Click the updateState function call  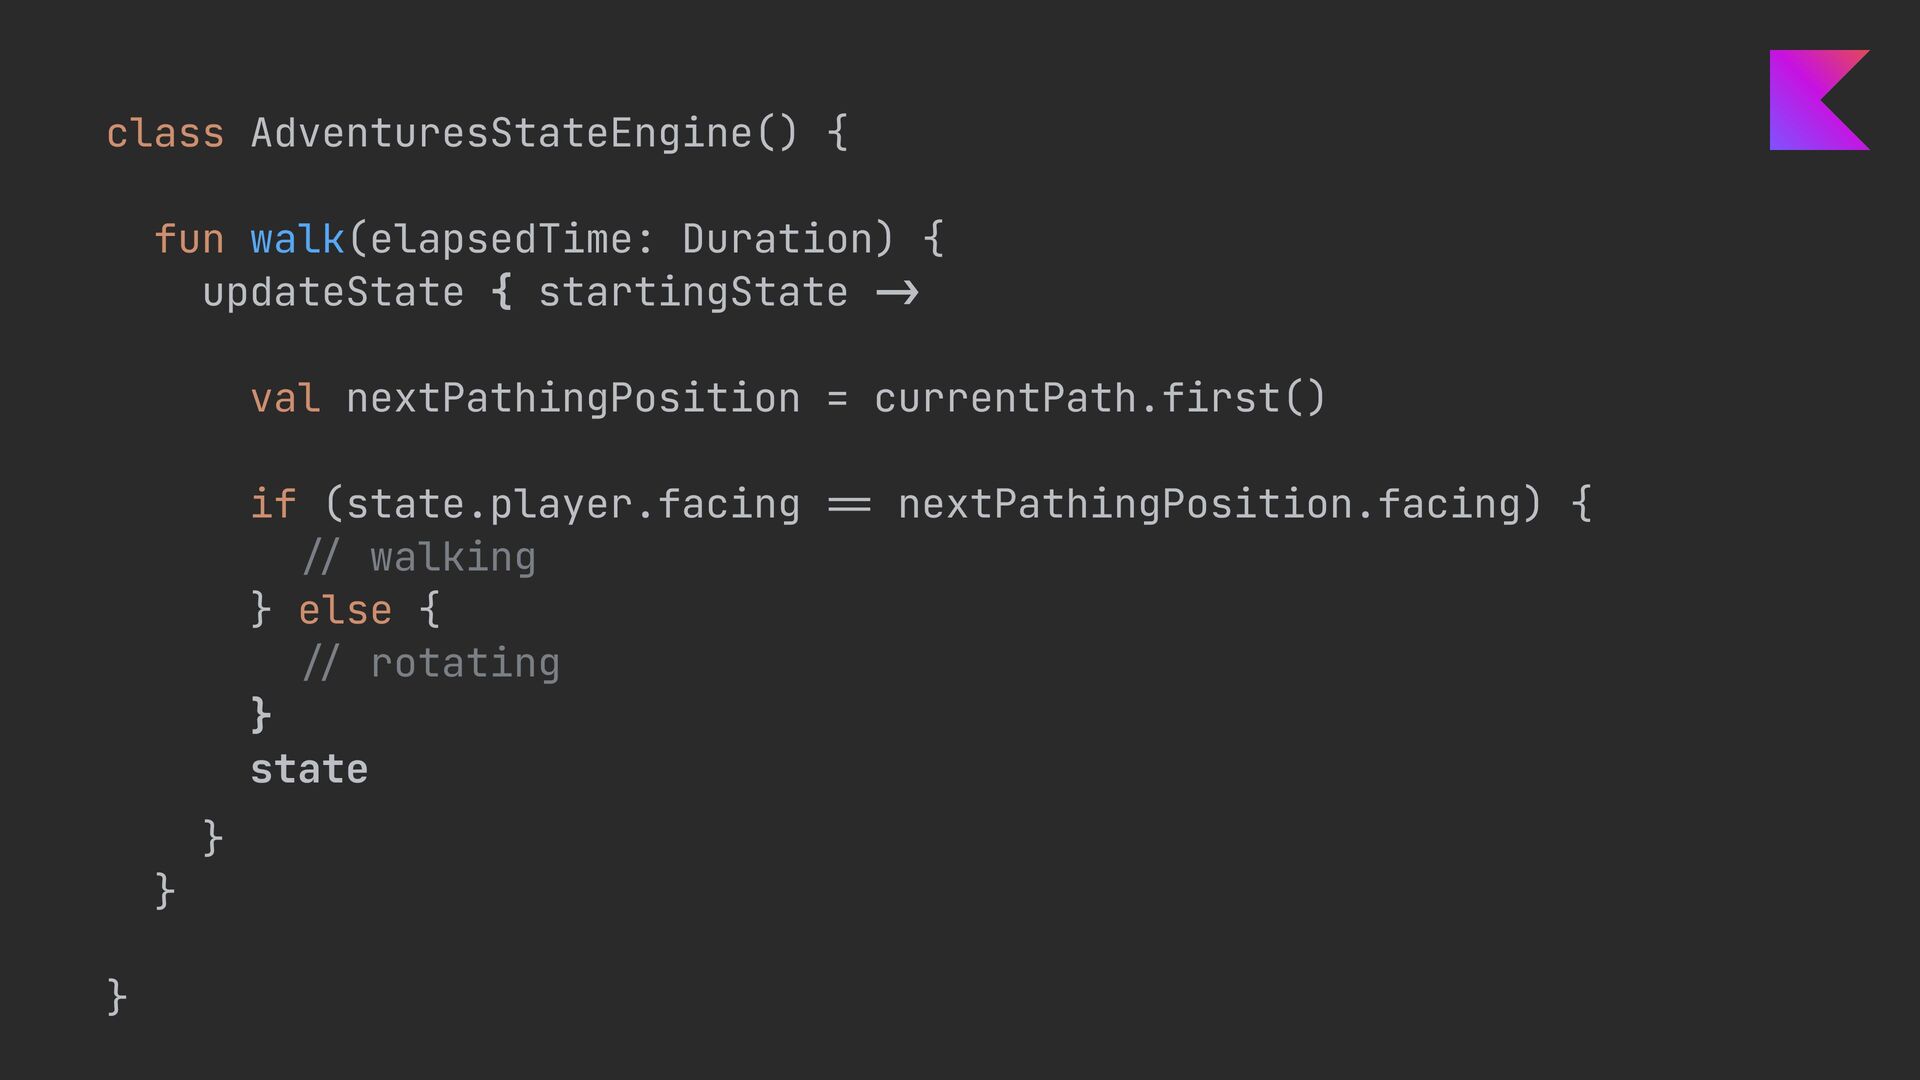tap(333, 293)
